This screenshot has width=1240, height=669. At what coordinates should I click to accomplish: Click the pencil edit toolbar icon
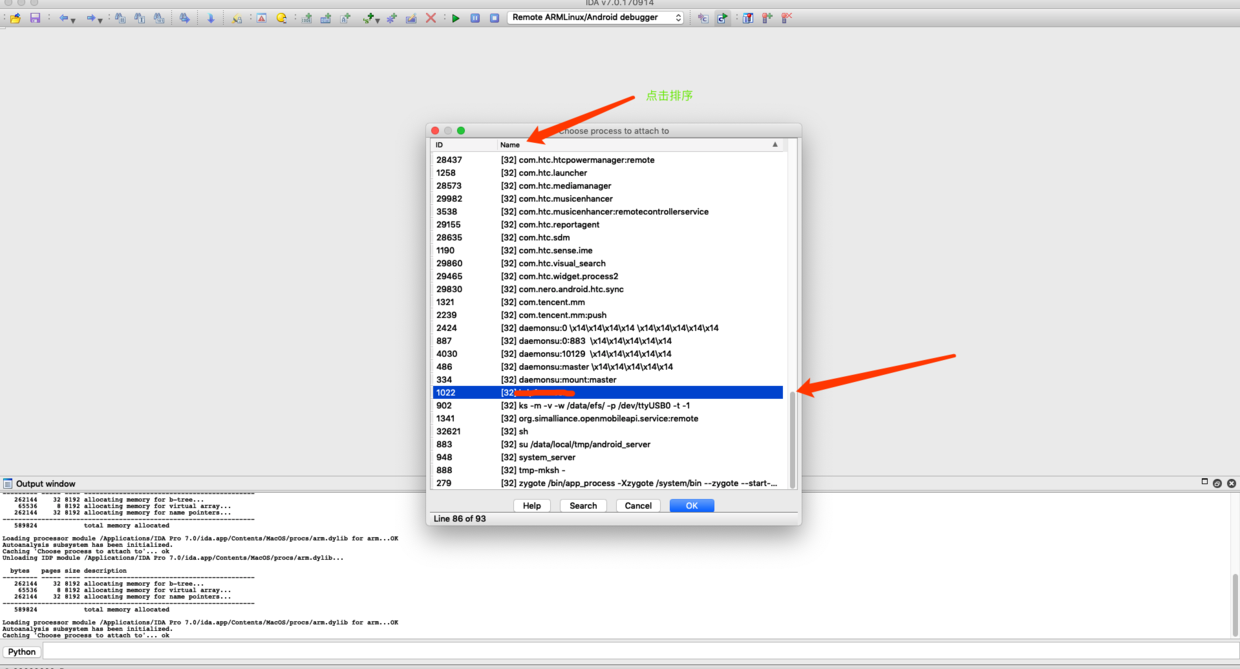[411, 18]
